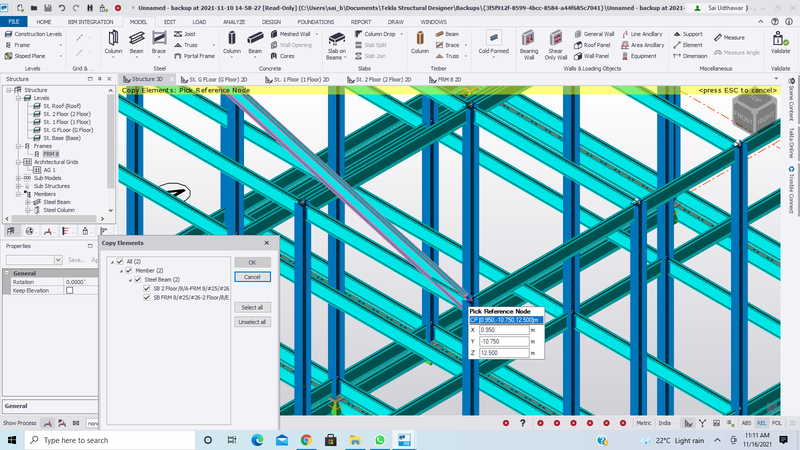800x450 pixels.
Task: Toggle the ABS coordinate mode
Action: pyautogui.click(x=746, y=423)
